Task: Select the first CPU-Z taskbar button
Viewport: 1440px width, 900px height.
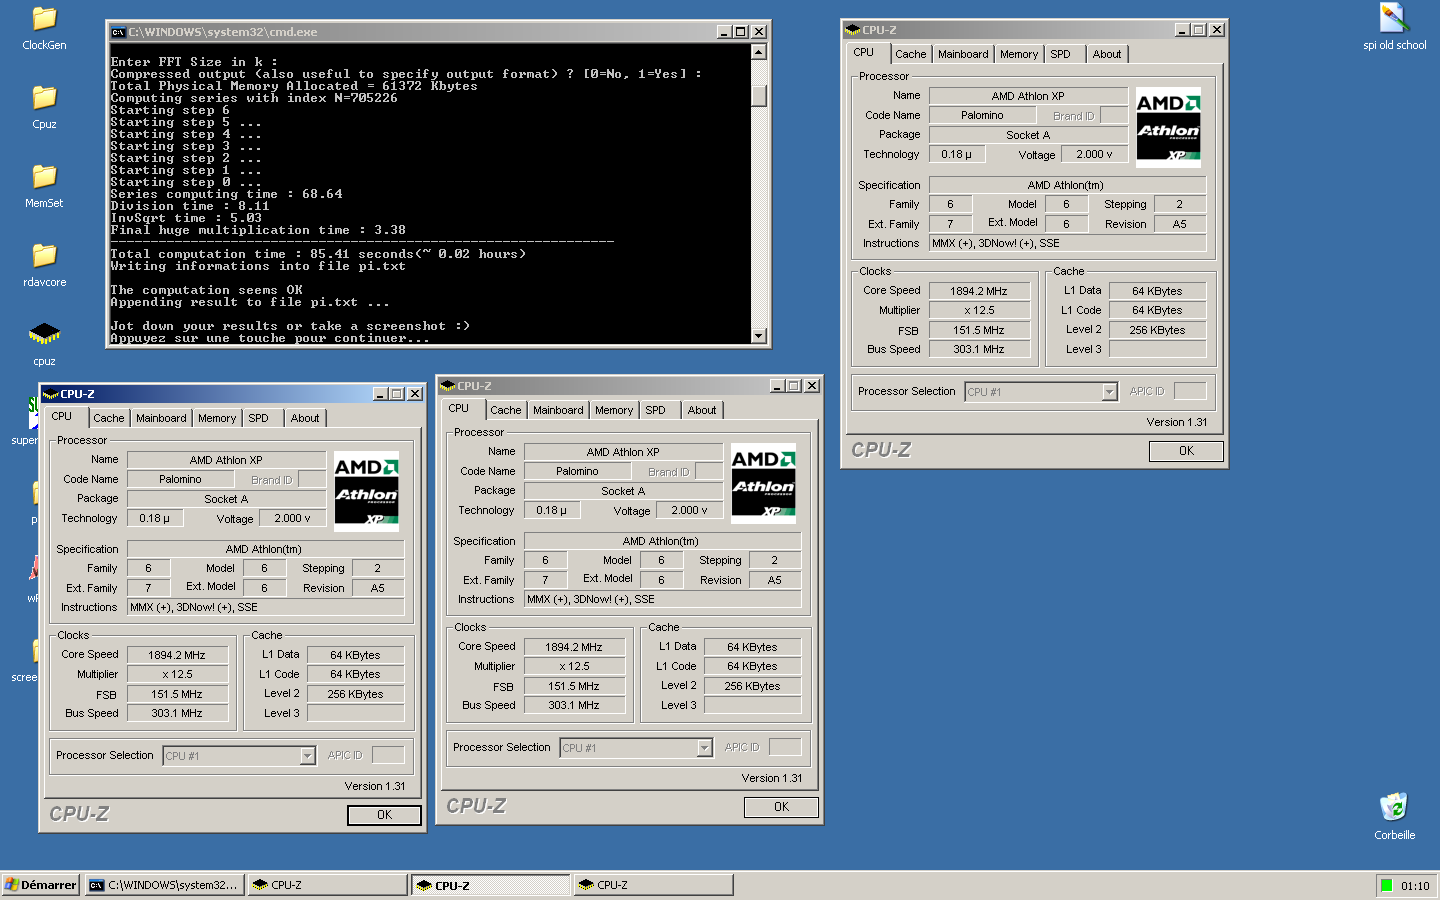Action: click(x=327, y=885)
